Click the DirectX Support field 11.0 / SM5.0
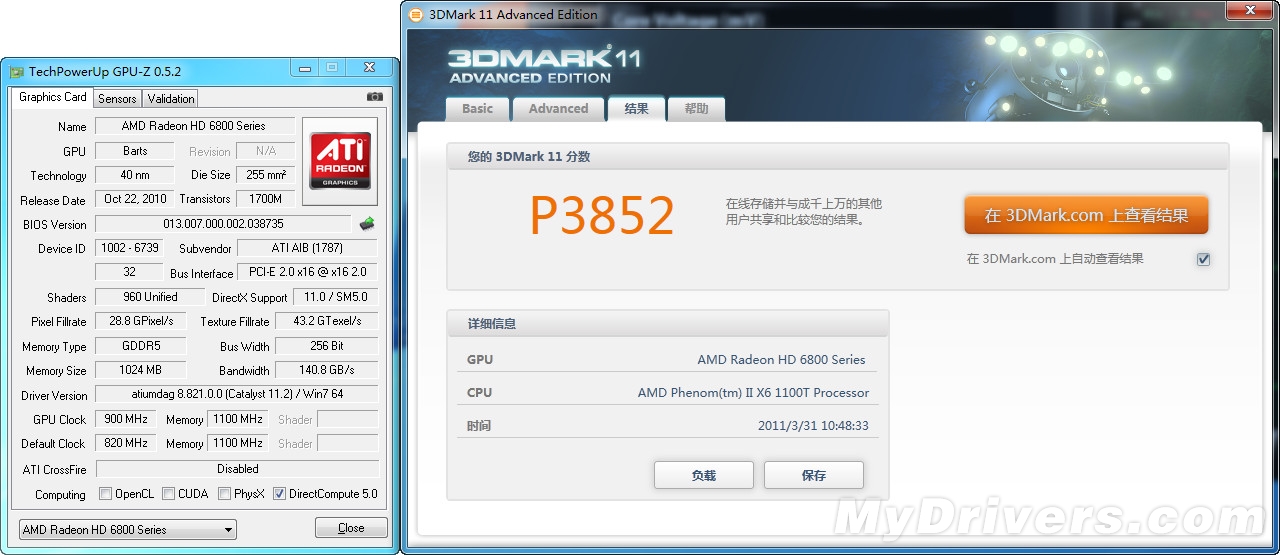Screen dimensions: 1280x555 pos(335,297)
